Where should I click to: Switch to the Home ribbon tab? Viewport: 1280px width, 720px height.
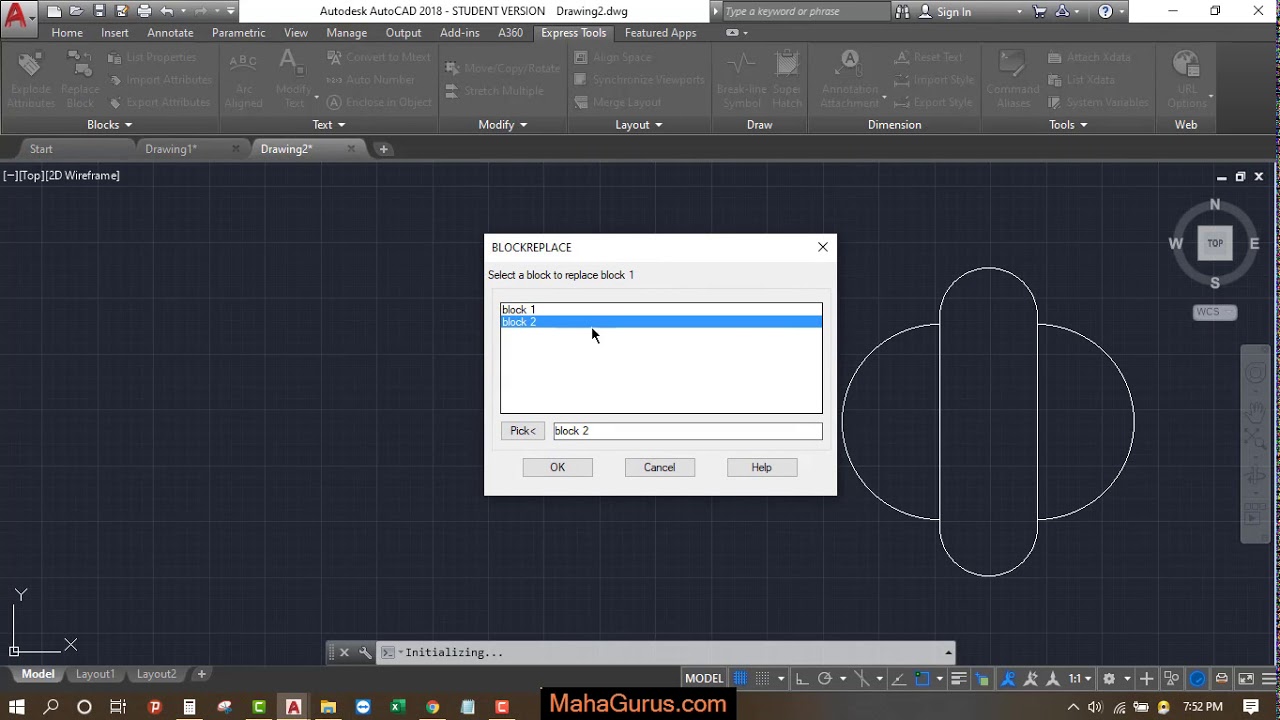(67, 33)
